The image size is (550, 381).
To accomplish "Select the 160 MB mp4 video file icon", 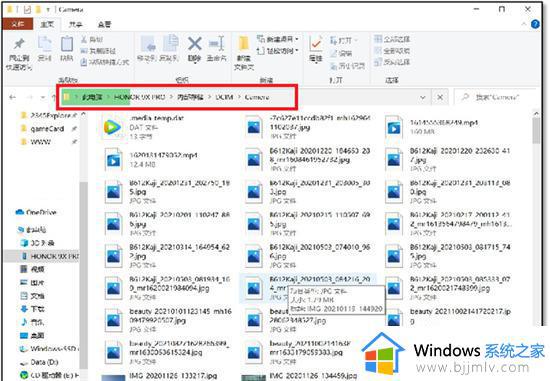I will (x=393, y=128).
